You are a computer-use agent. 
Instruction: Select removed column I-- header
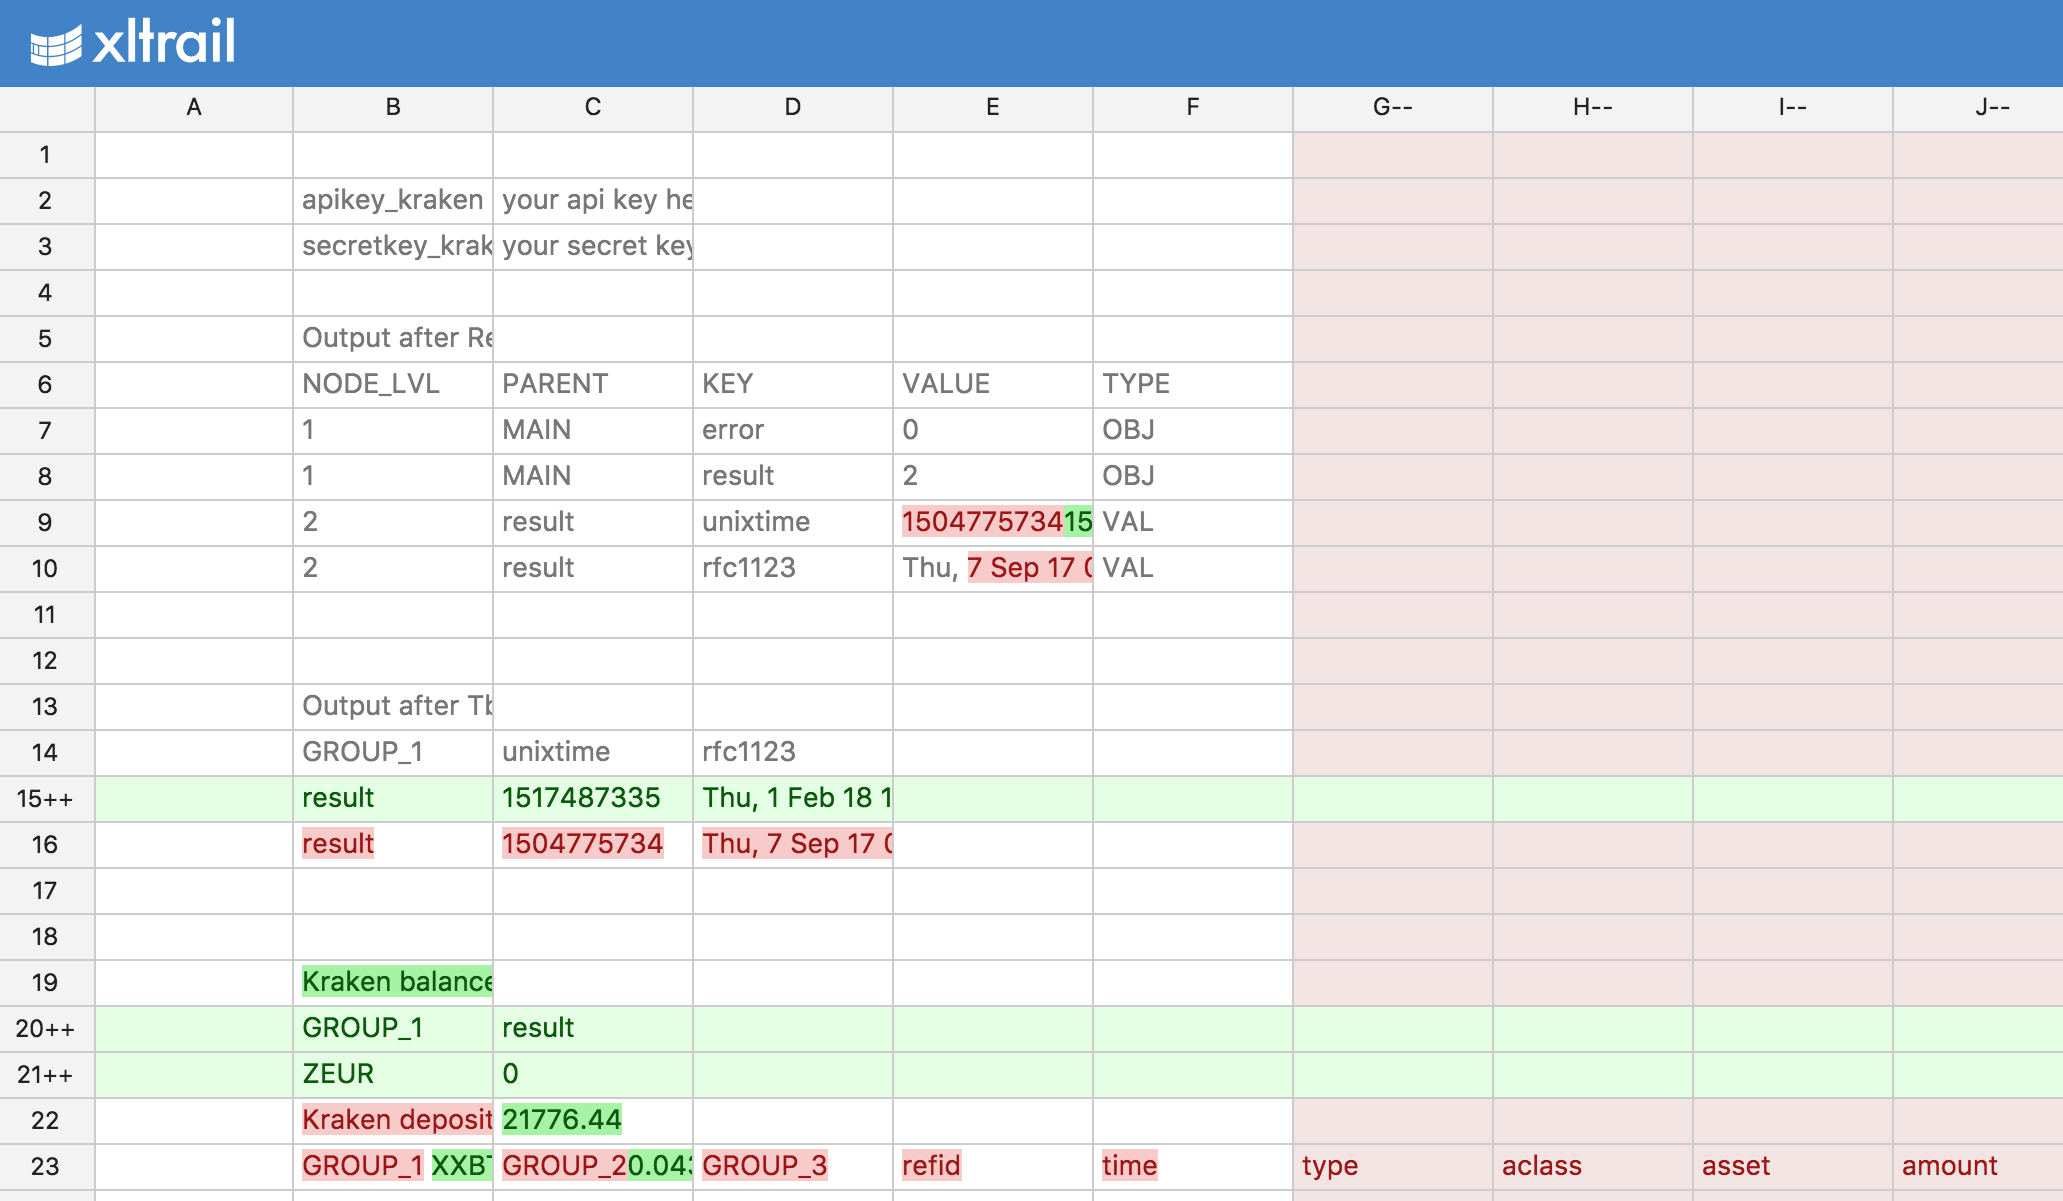point(1793,108)
